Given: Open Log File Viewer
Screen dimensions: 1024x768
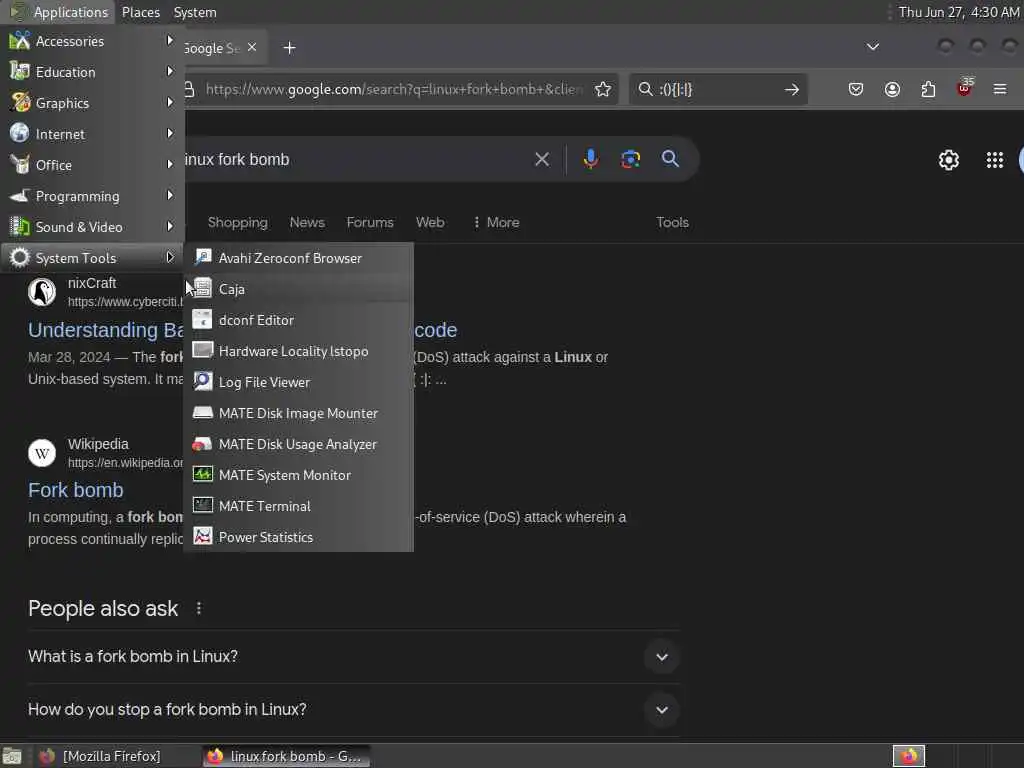Looking at the screenshot, I should point(298,382).
